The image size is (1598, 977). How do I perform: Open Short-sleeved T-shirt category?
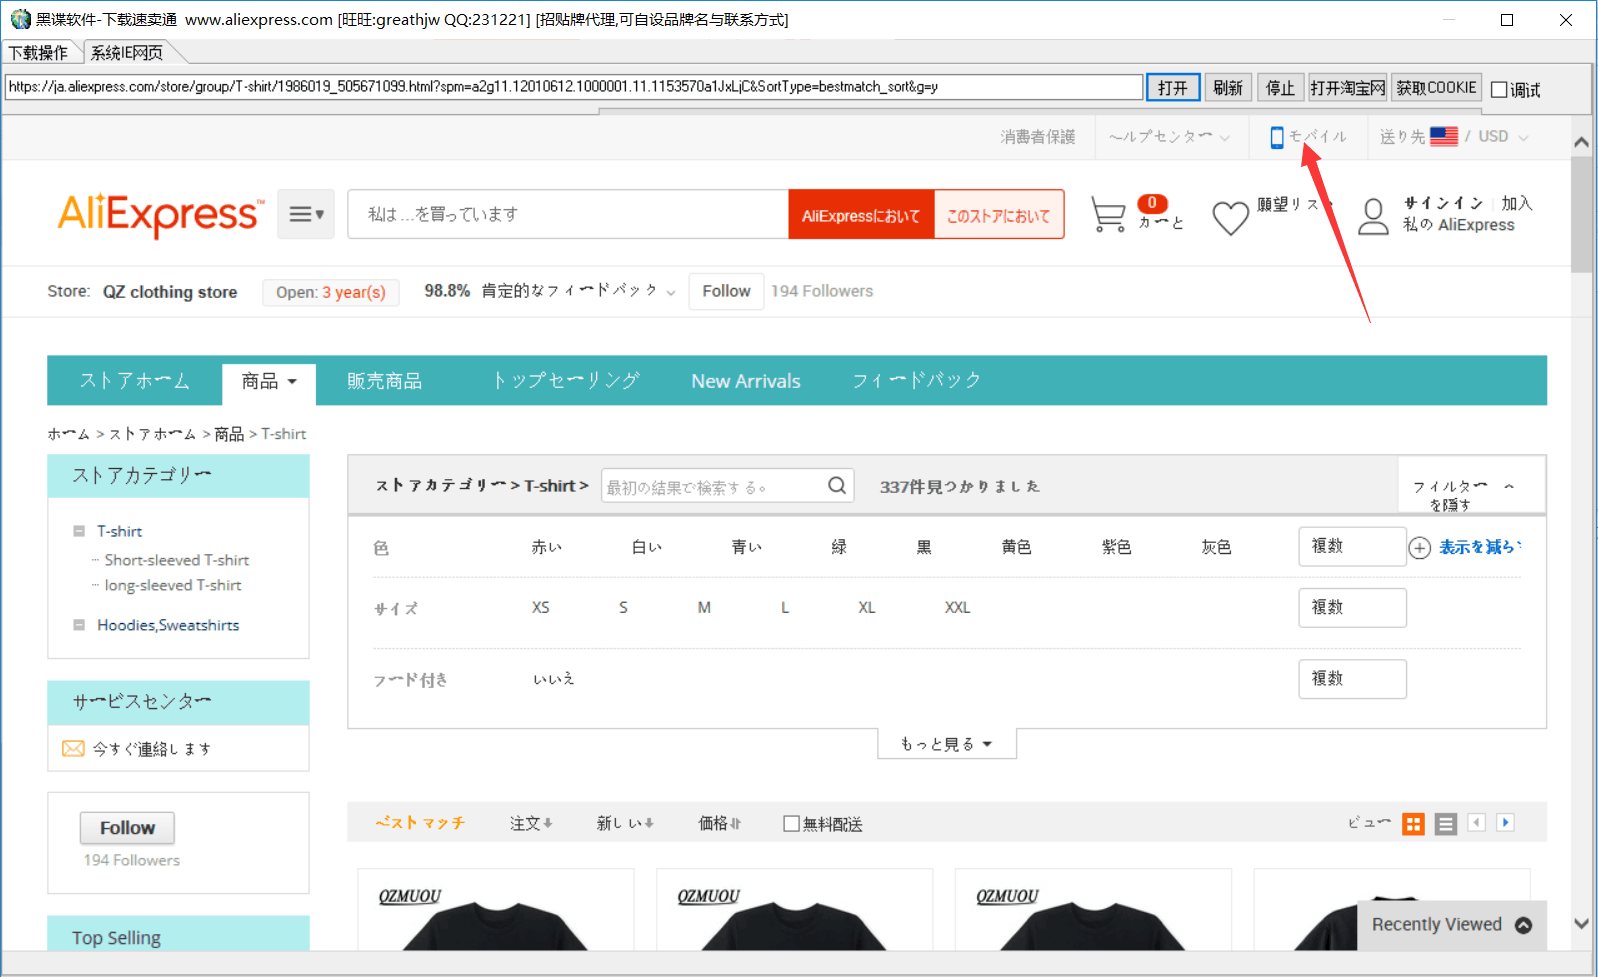[177, 560]
